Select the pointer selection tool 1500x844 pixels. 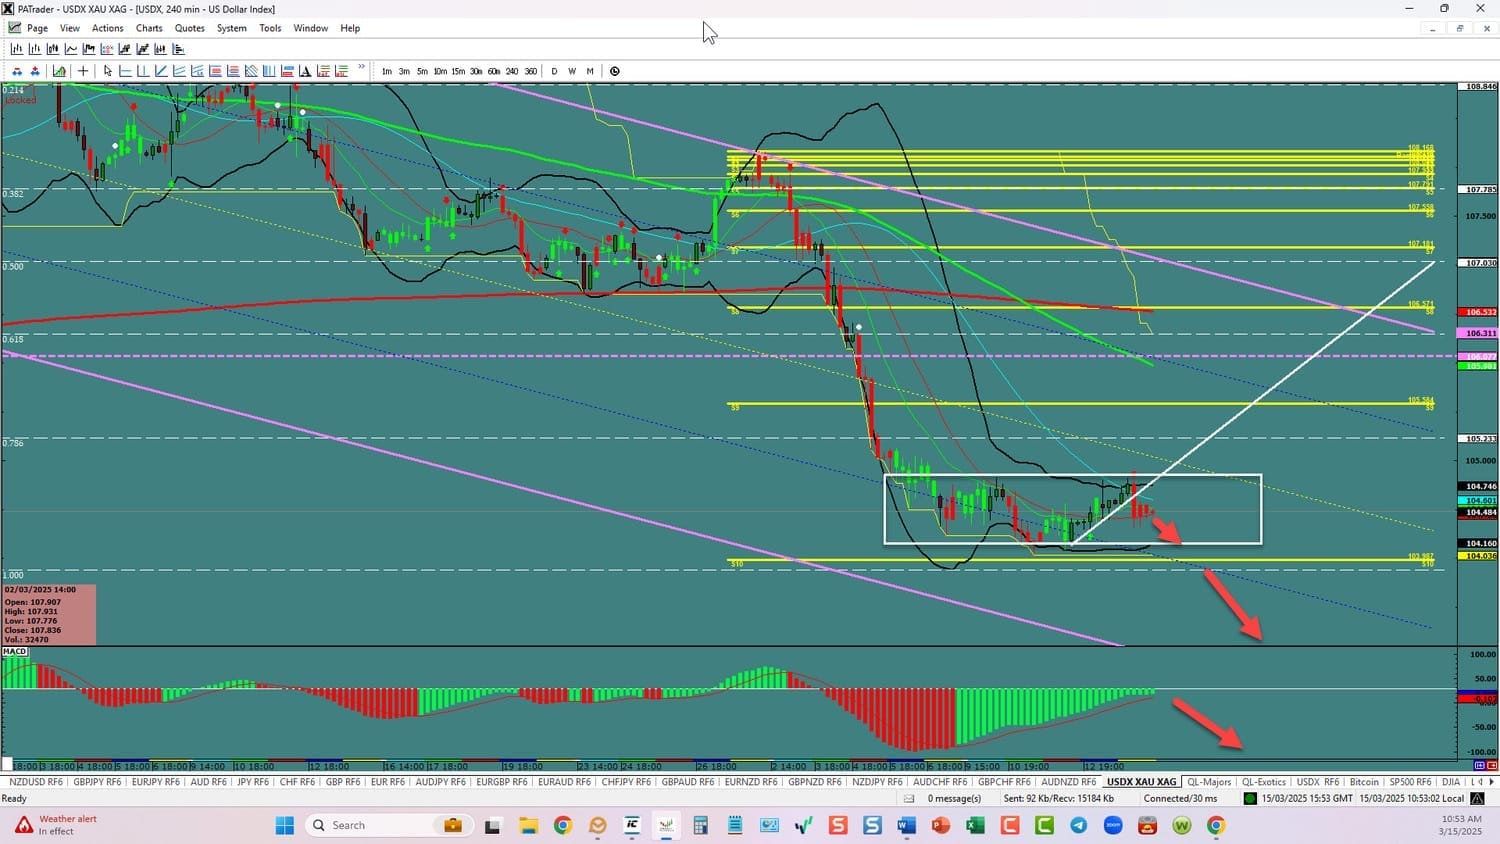[x=107, y=70]
